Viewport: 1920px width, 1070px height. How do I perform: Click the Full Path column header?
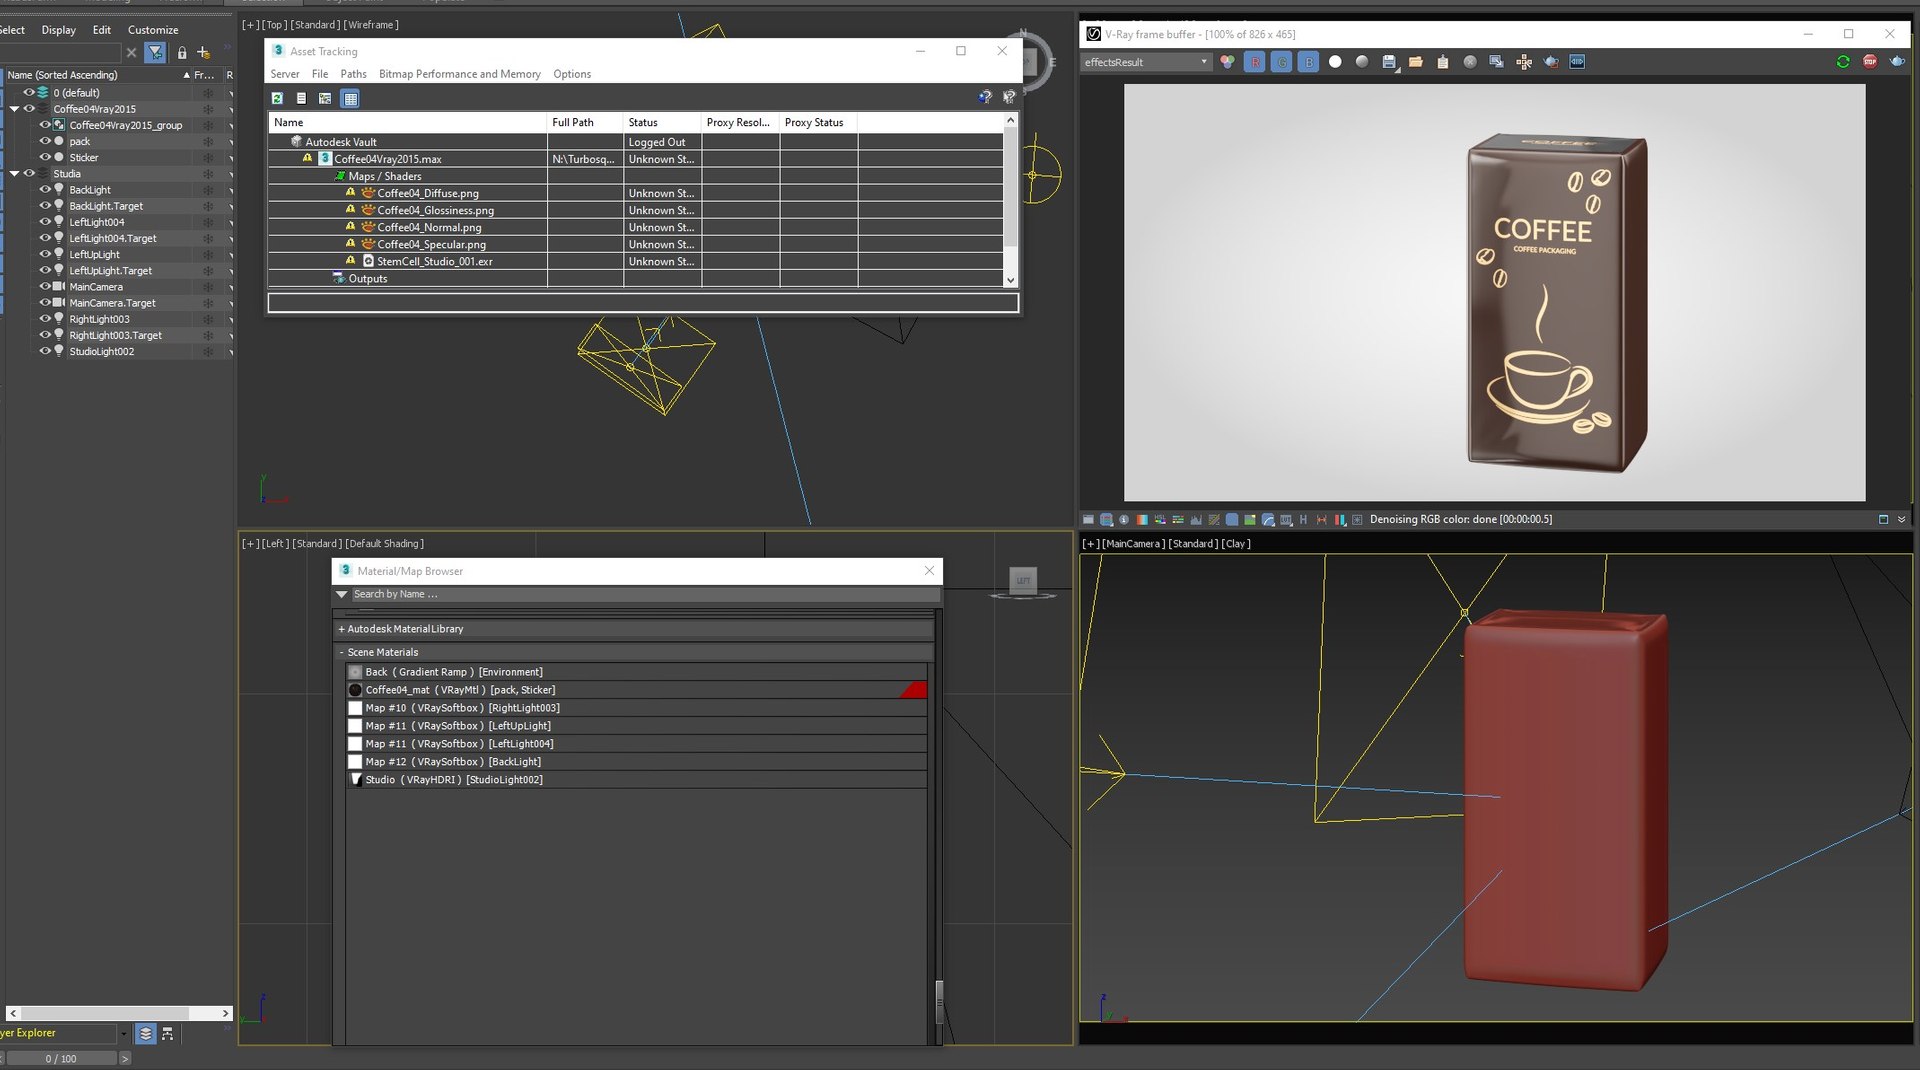585,122
